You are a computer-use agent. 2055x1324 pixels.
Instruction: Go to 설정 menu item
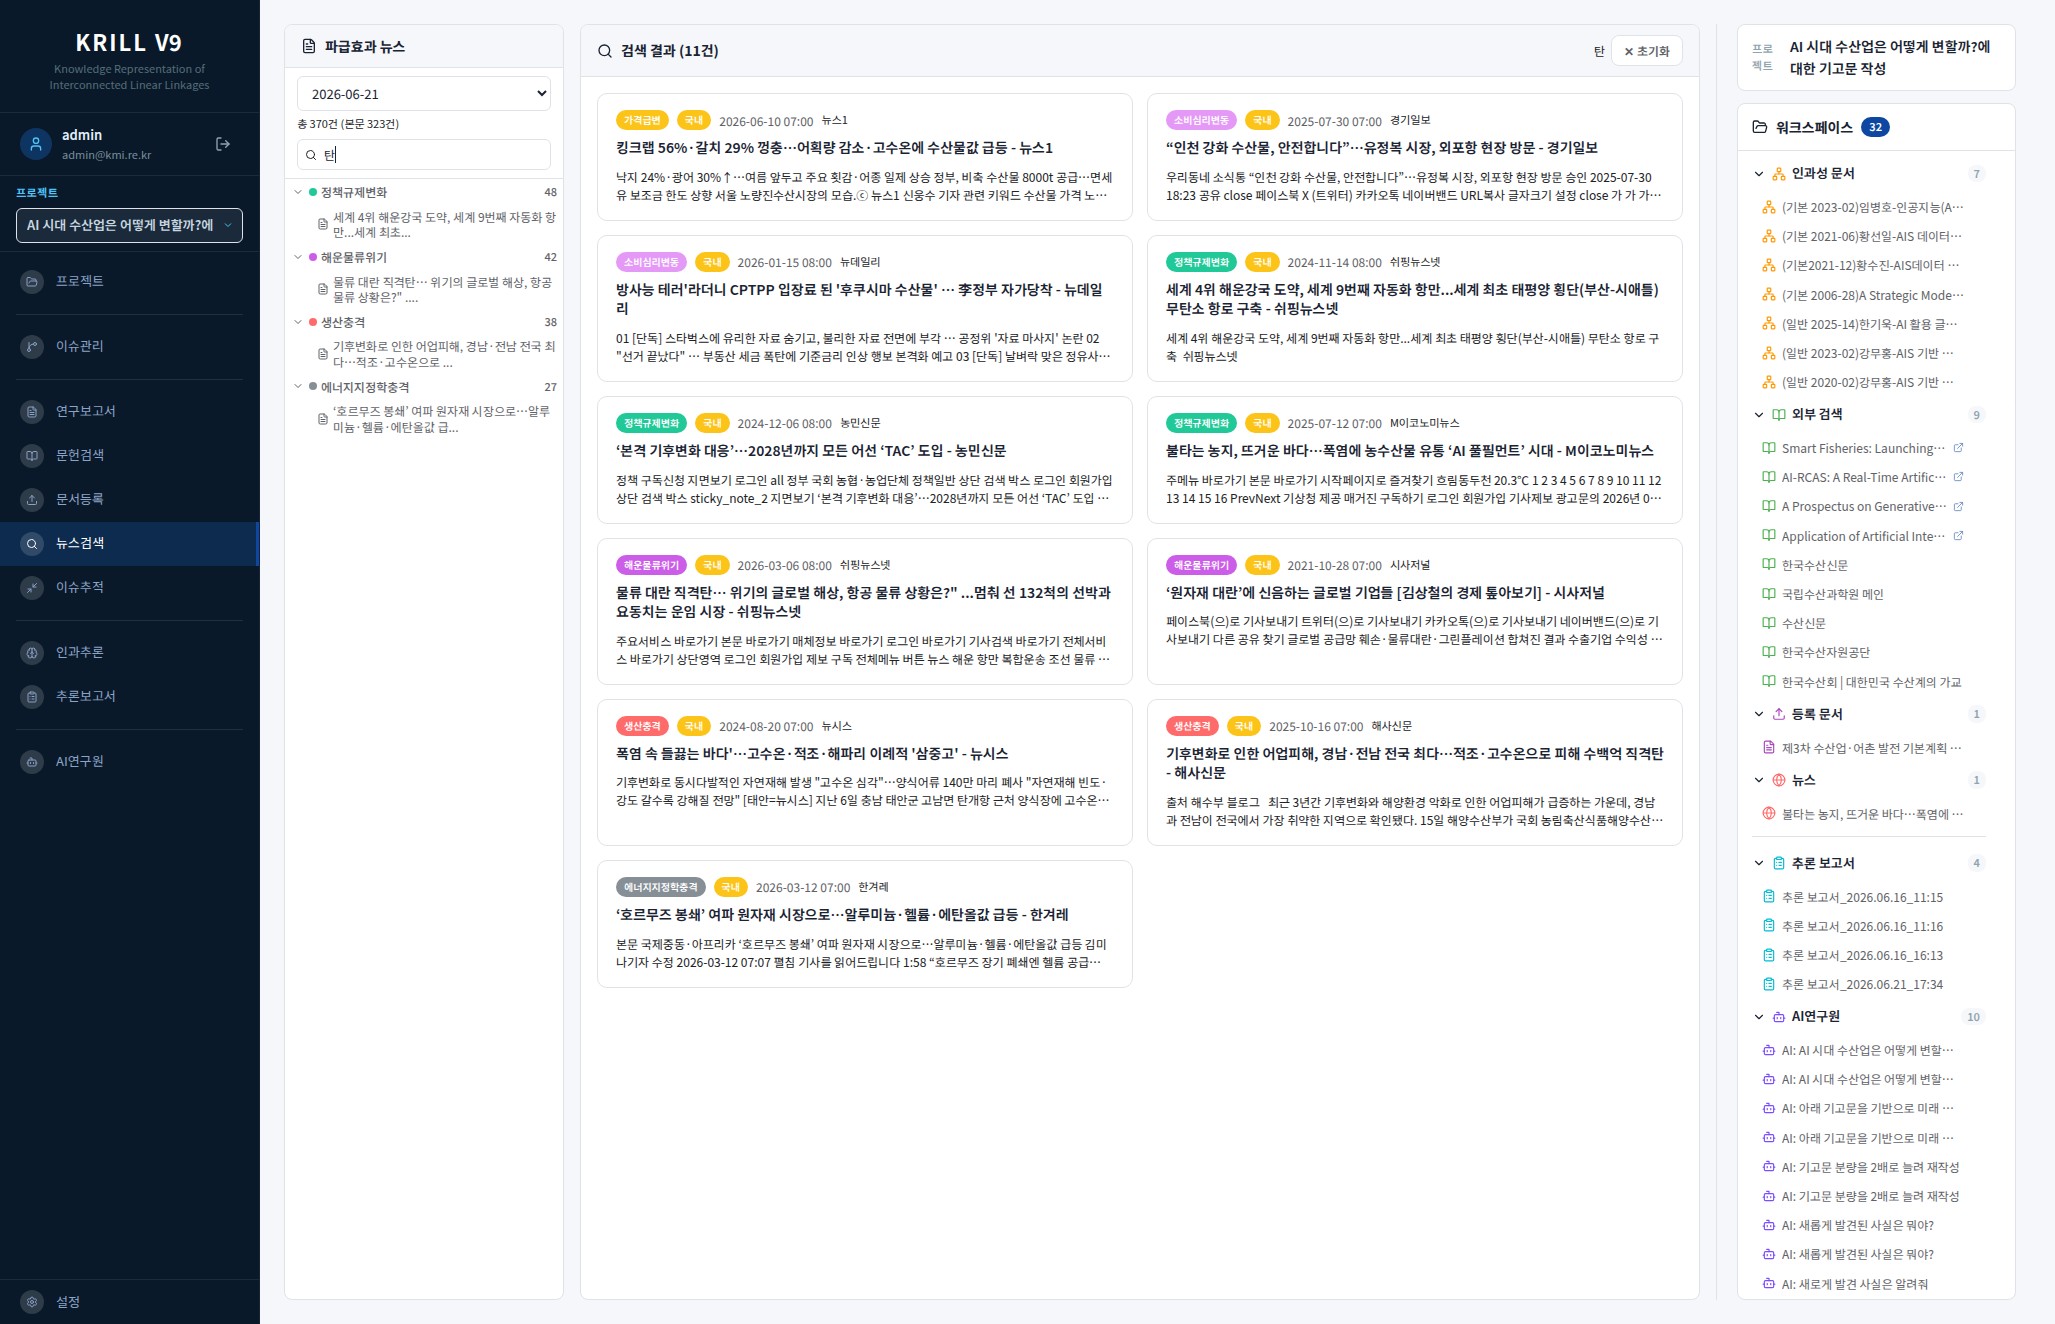coord(129,1302)
